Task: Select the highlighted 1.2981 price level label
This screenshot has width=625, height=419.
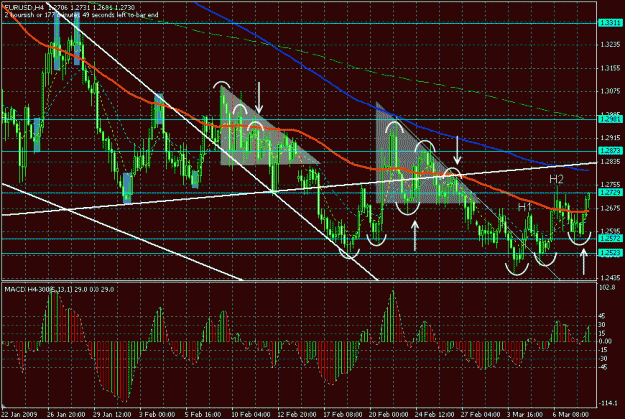Action: pos(610,119)
